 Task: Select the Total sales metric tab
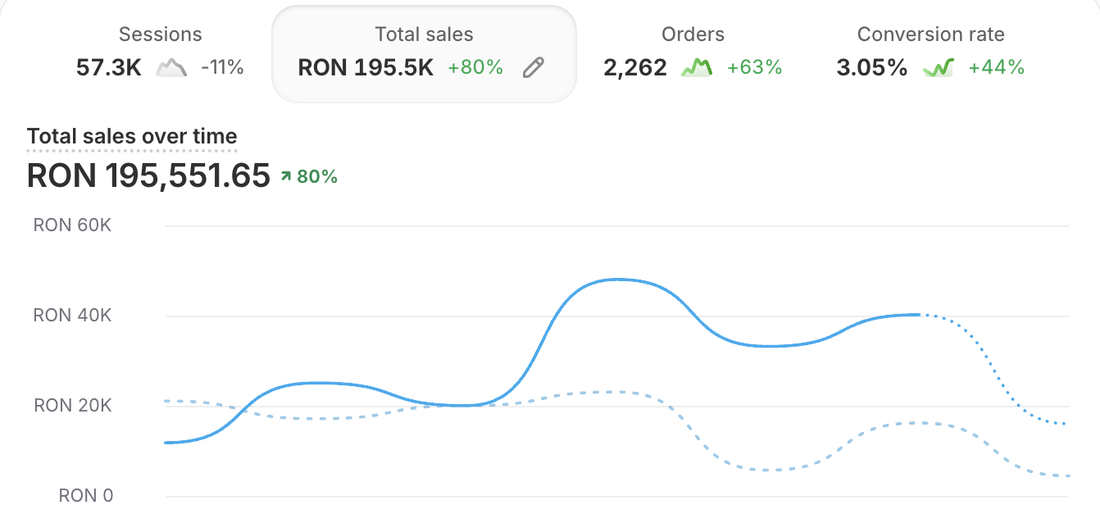424,54
